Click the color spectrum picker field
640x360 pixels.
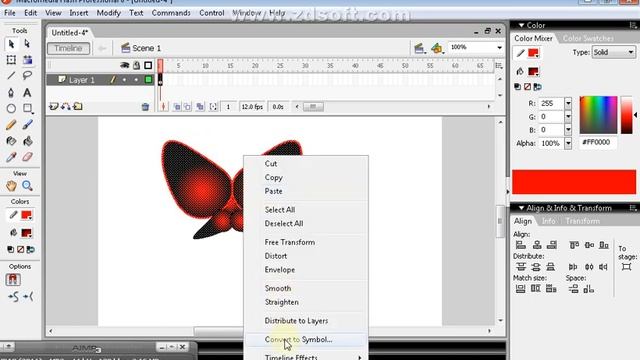[598, 115]
